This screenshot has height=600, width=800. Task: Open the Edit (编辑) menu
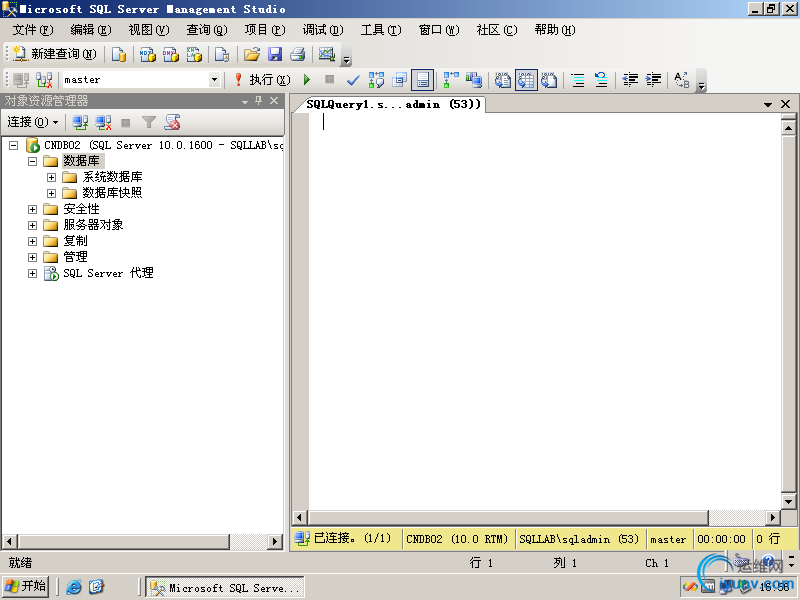[91, 30]
